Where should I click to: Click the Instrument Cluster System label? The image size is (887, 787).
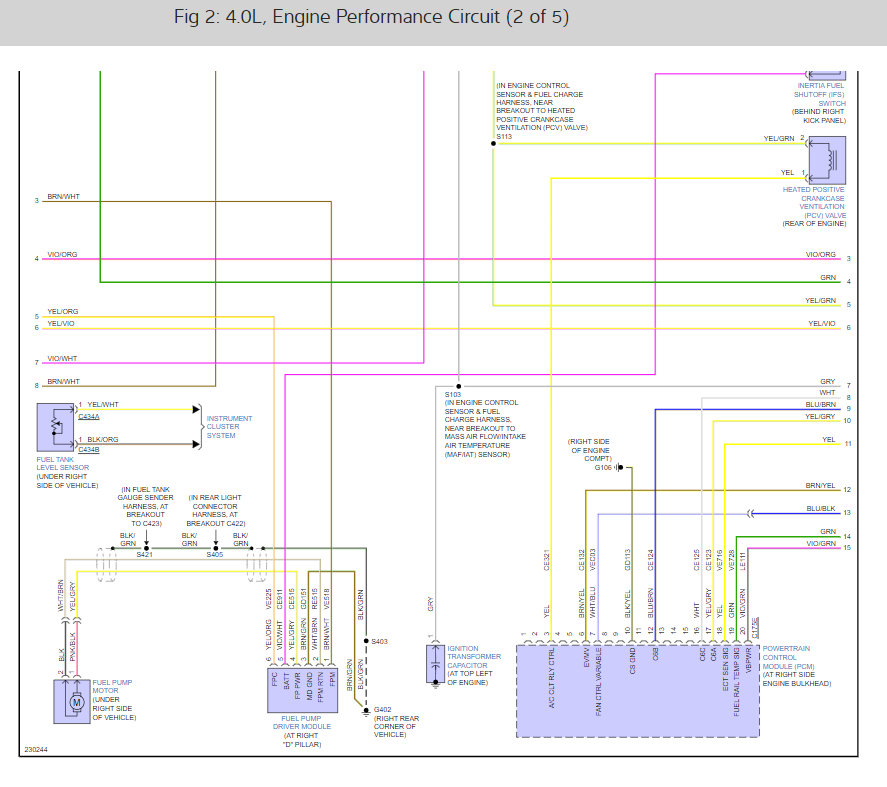[x=229, y=427]
